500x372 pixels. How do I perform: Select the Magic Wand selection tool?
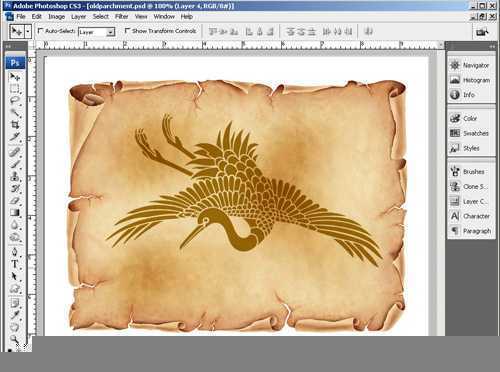pos(15,112)
